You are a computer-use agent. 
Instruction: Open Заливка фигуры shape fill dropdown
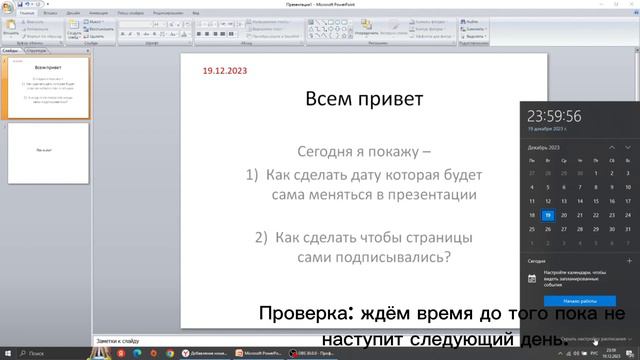(x=429, y=22)
